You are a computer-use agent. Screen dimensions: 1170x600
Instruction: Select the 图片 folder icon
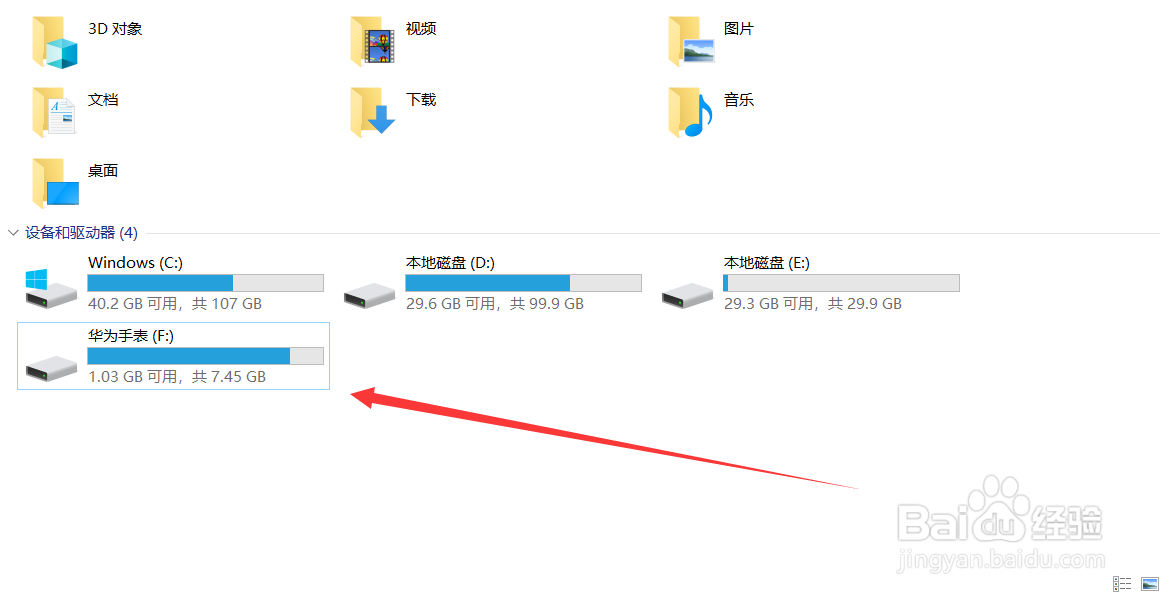click(691, 43)
